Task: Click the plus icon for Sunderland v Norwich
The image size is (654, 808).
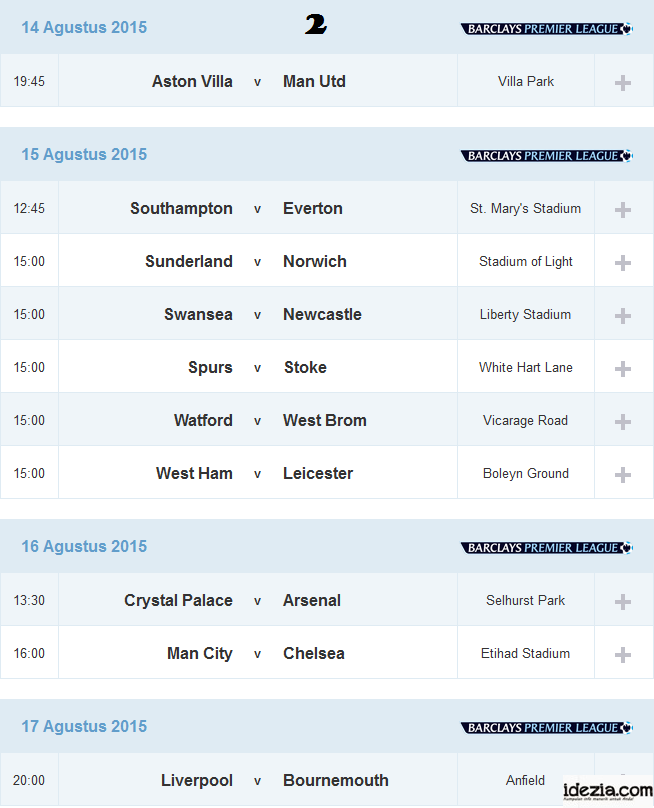Action: click(x=622, y=263)
